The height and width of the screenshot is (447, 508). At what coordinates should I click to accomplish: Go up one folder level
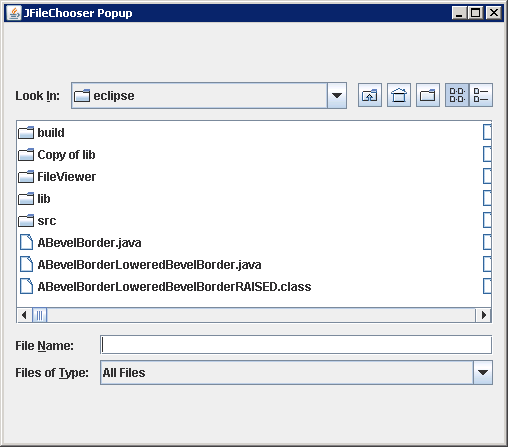tap(370, 95)
